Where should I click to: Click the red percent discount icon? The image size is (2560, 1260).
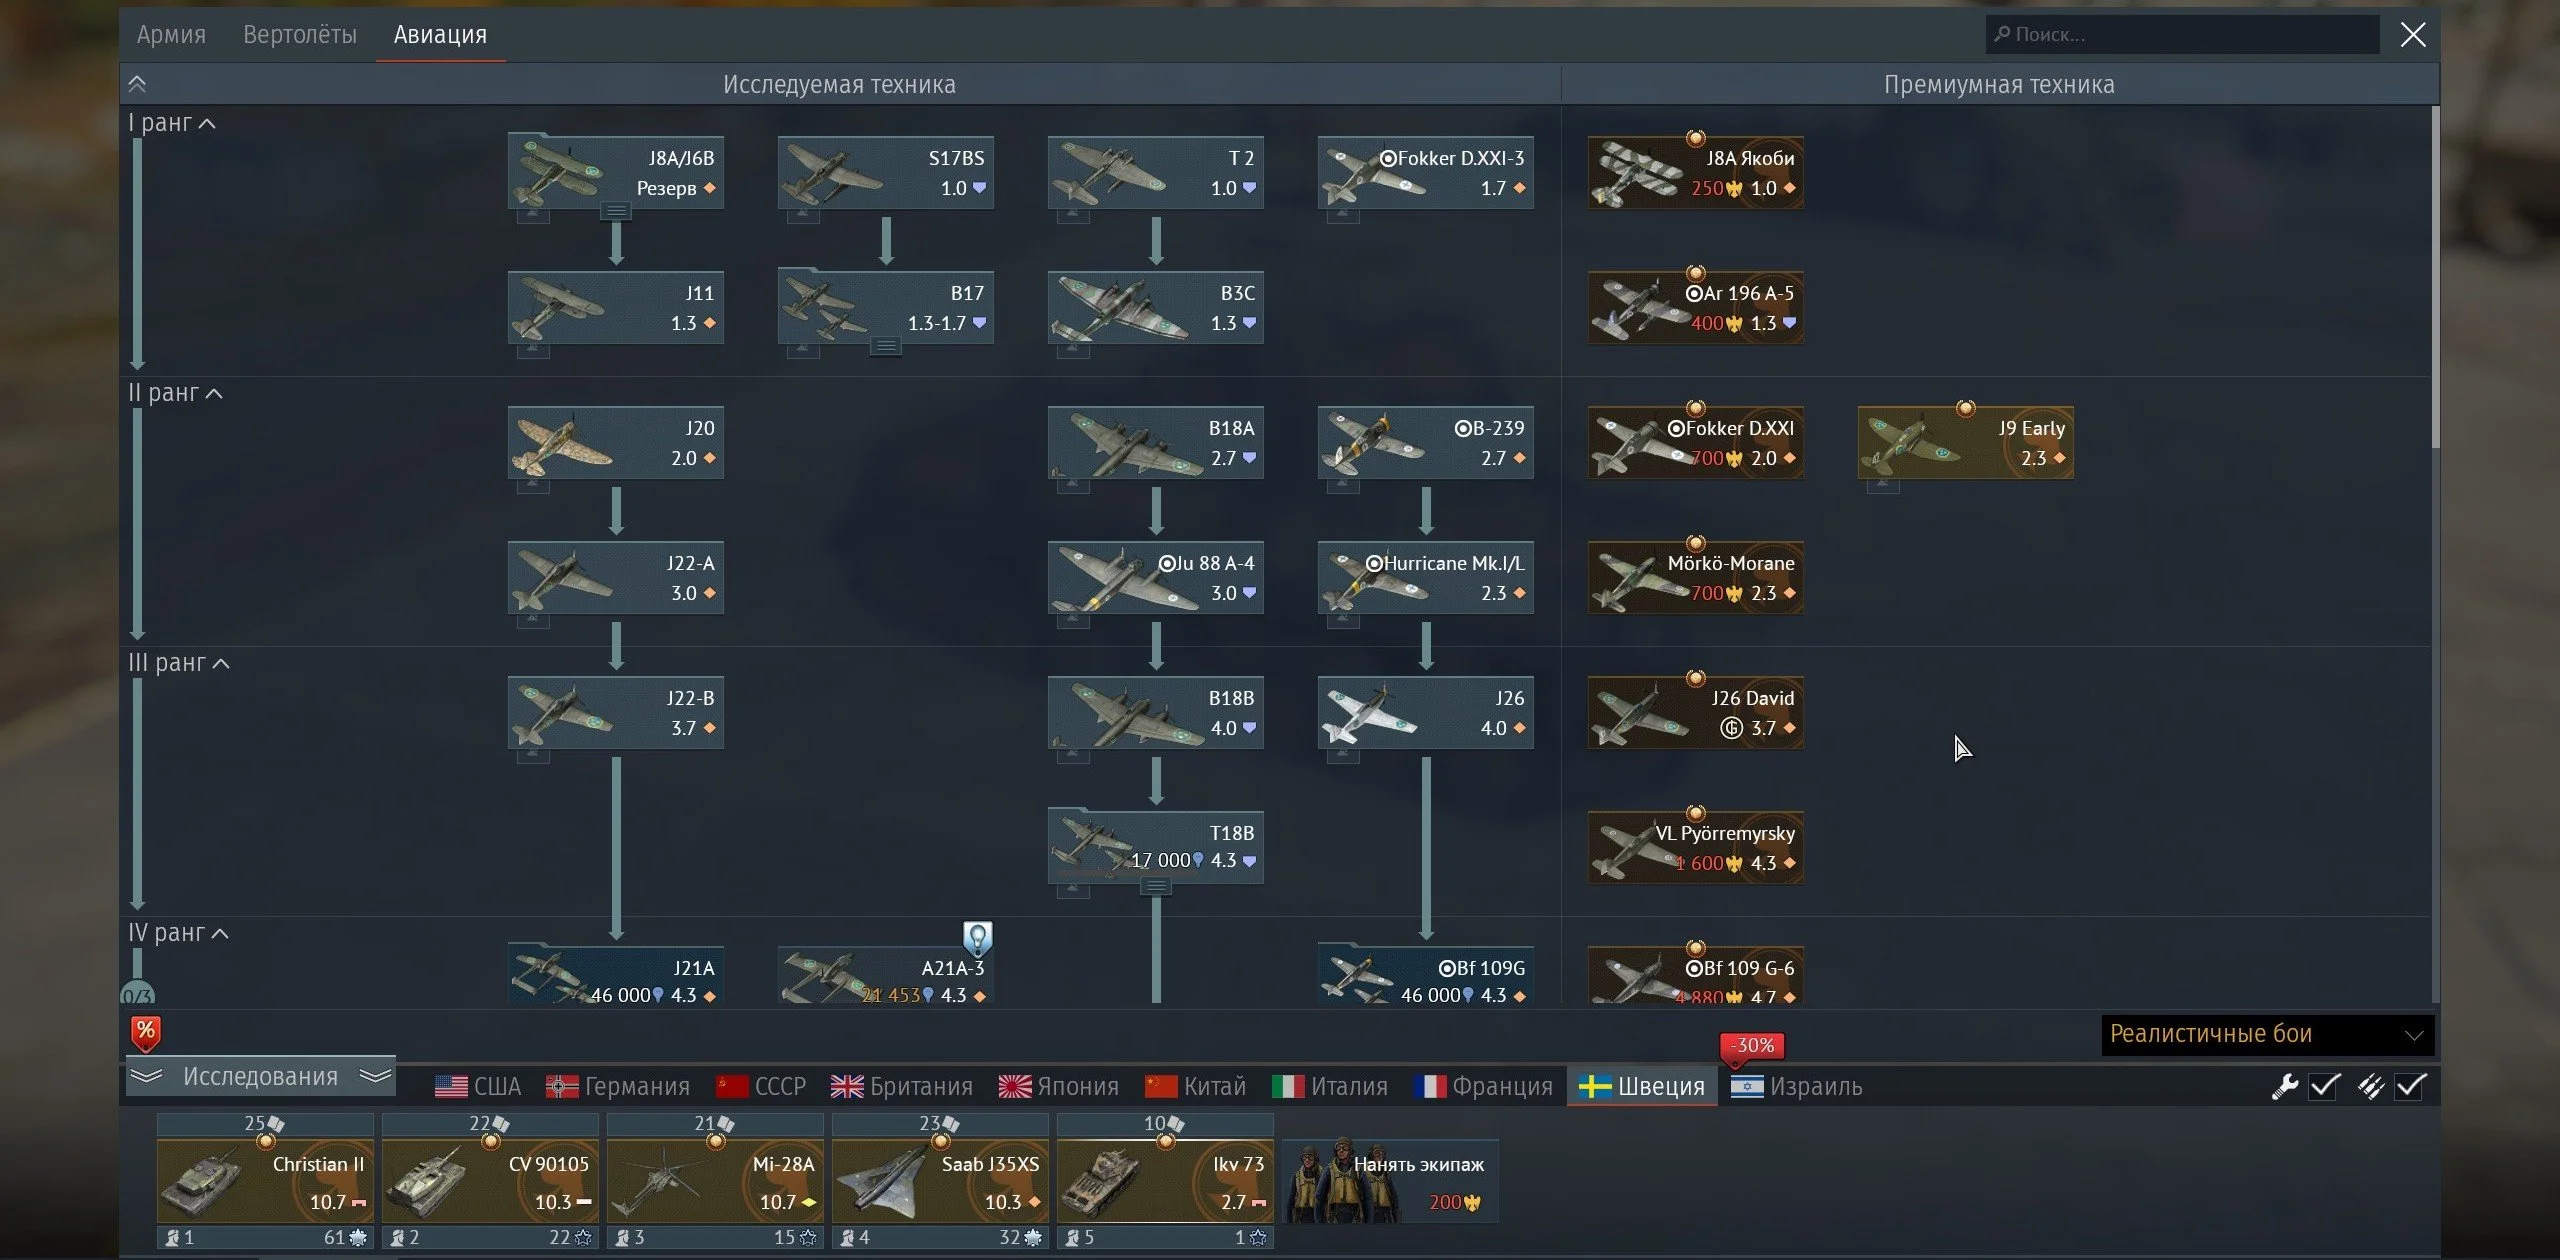coord(146,1032)
